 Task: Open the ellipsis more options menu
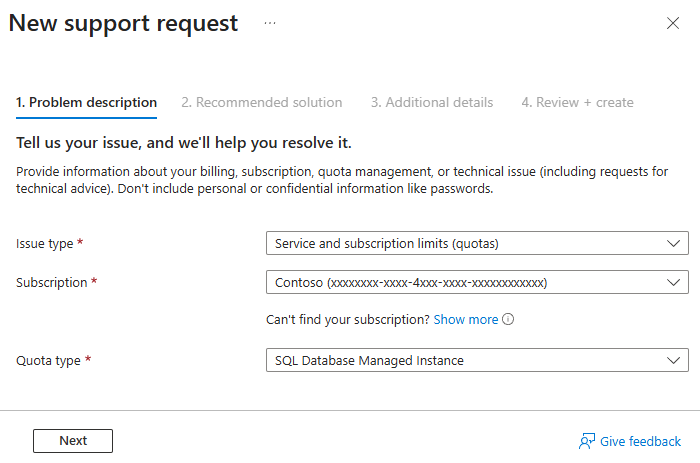pos(270,22)
